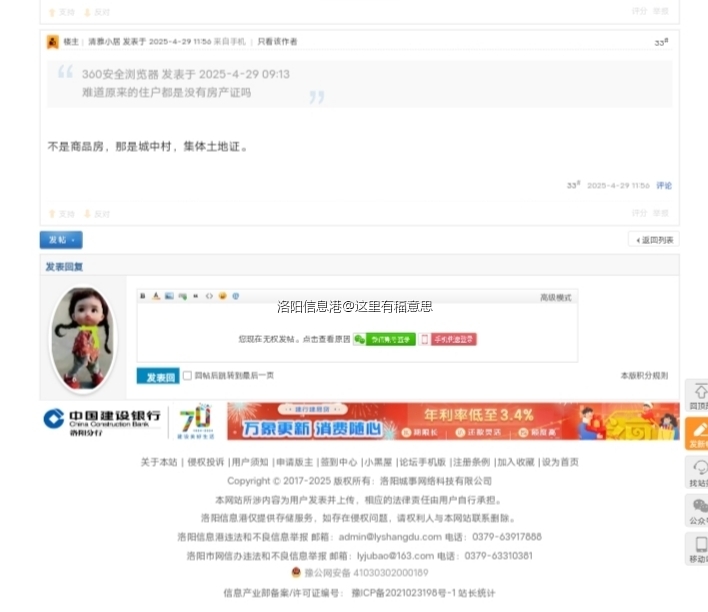The image size is (708, 612).
Task: Switch the editor to 高级模式
Action: pos(555,297)
